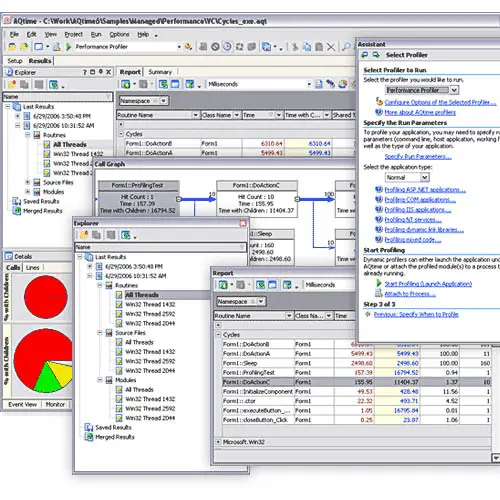This screenshot has width=500, height=500.
Task: Click the add folder icon in docked Explorer toolbar
Action: pos(12,84)
